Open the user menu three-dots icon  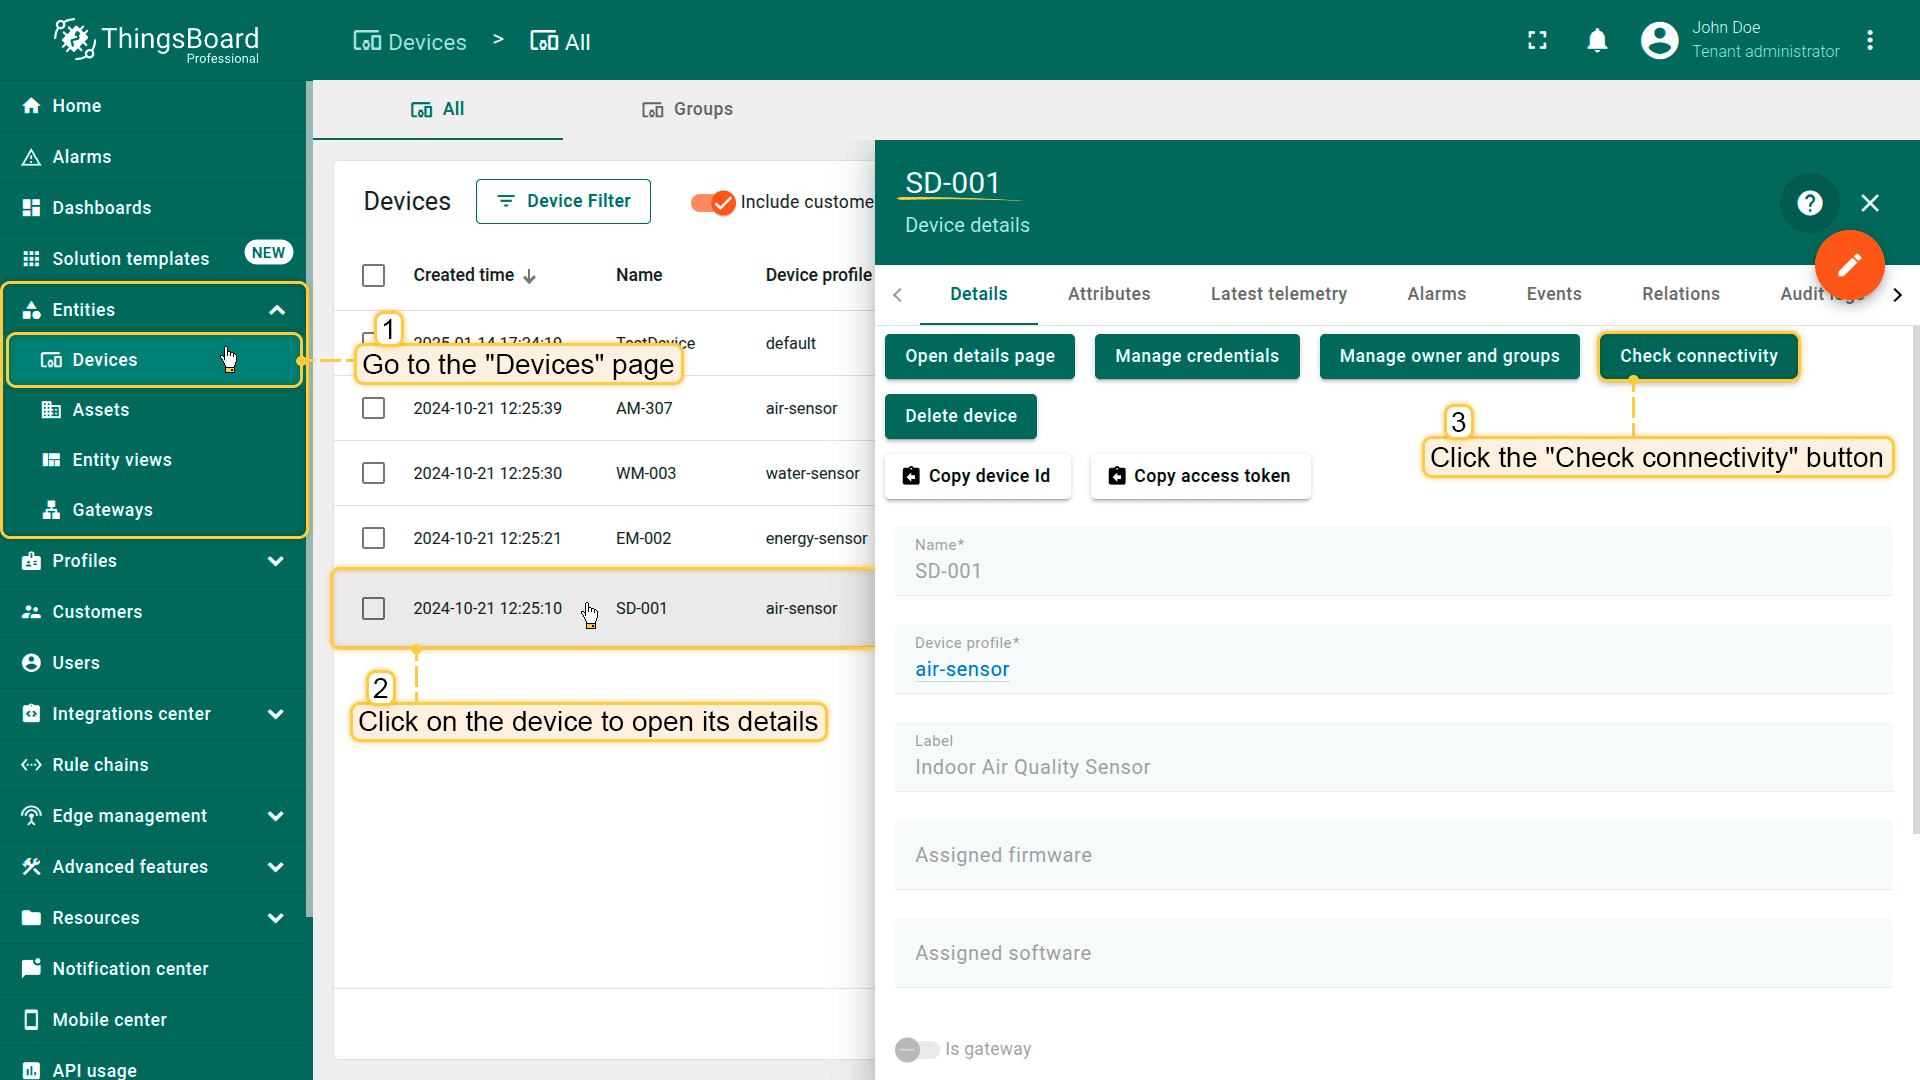coord(1870,41)
